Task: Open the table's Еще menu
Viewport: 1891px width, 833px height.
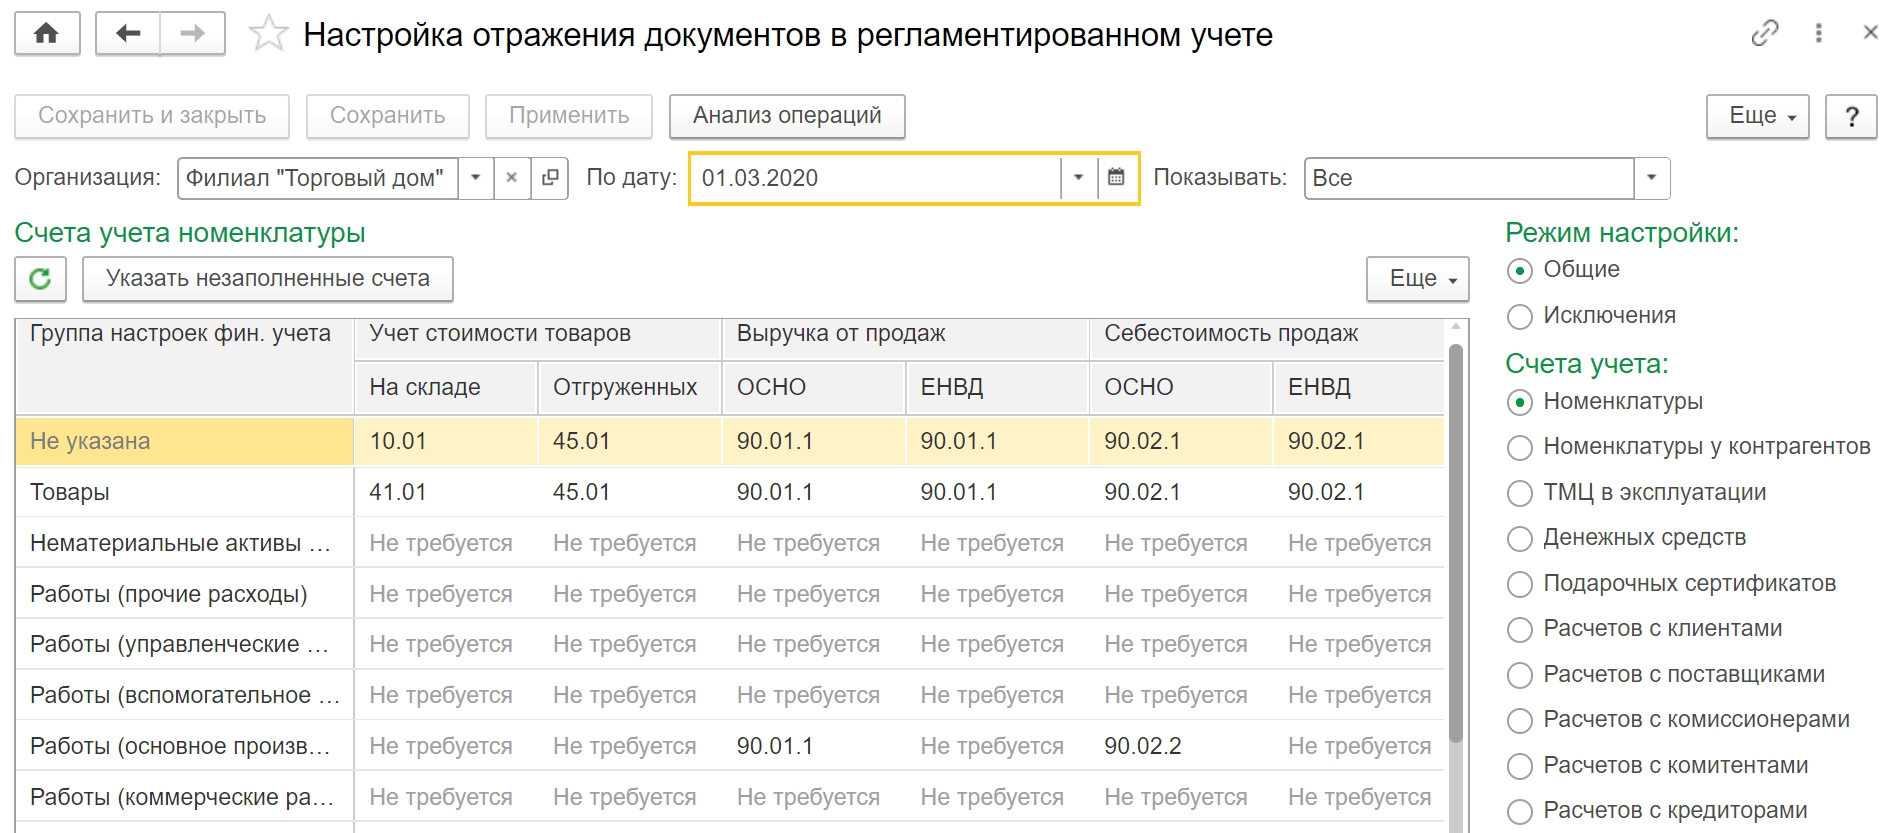Action: (x=1417, y=279)
